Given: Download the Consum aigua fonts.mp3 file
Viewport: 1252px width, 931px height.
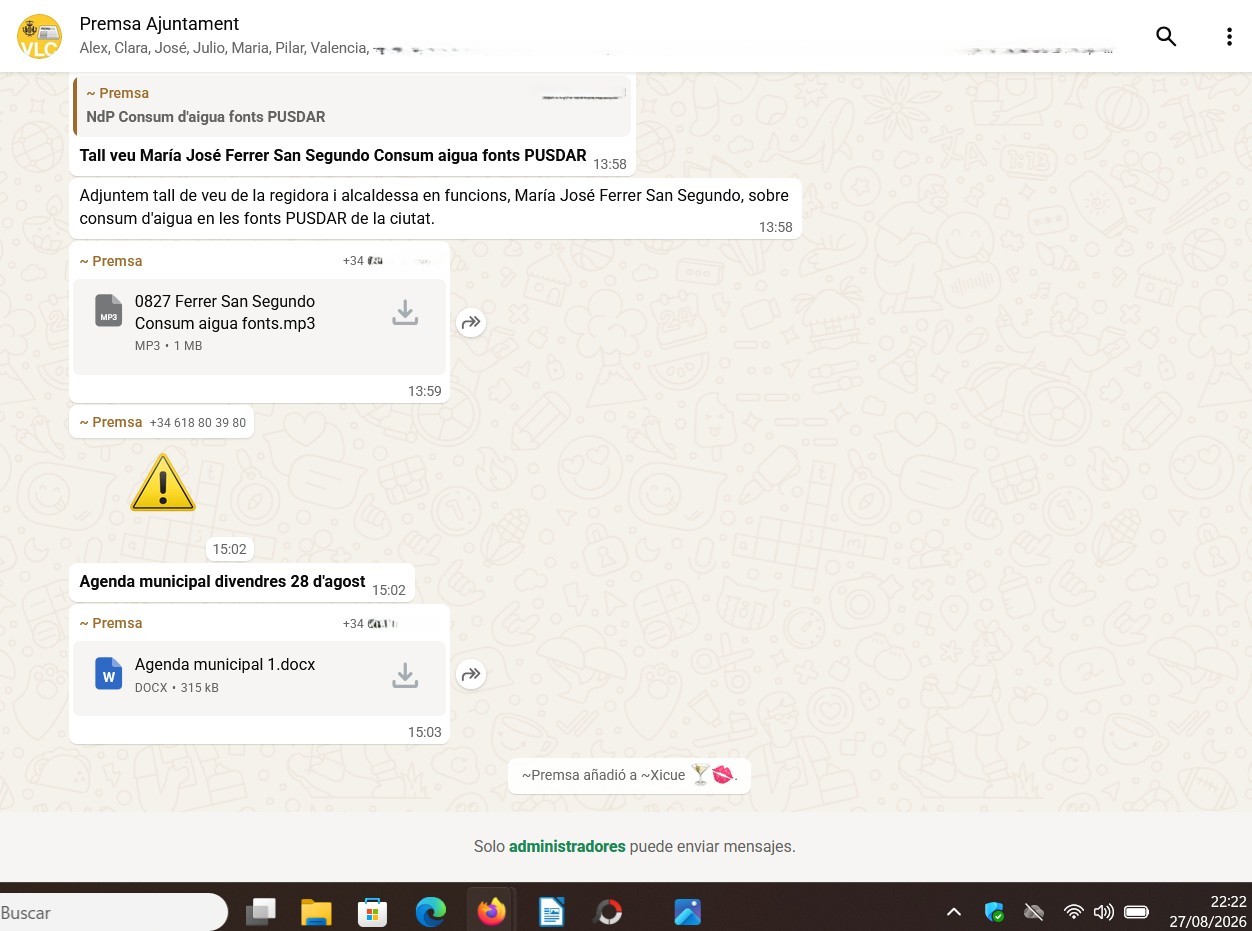Looking at the screenshot, I should point(405,313).
